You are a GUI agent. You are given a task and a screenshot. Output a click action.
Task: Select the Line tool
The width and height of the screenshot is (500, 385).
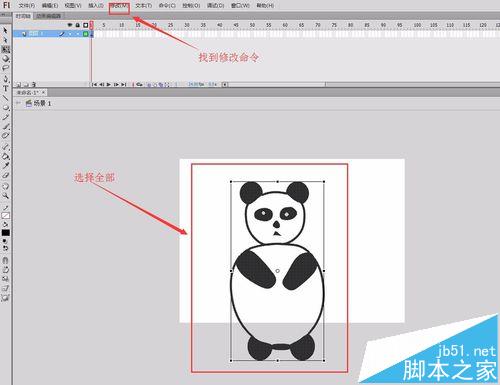click(5, 98)
